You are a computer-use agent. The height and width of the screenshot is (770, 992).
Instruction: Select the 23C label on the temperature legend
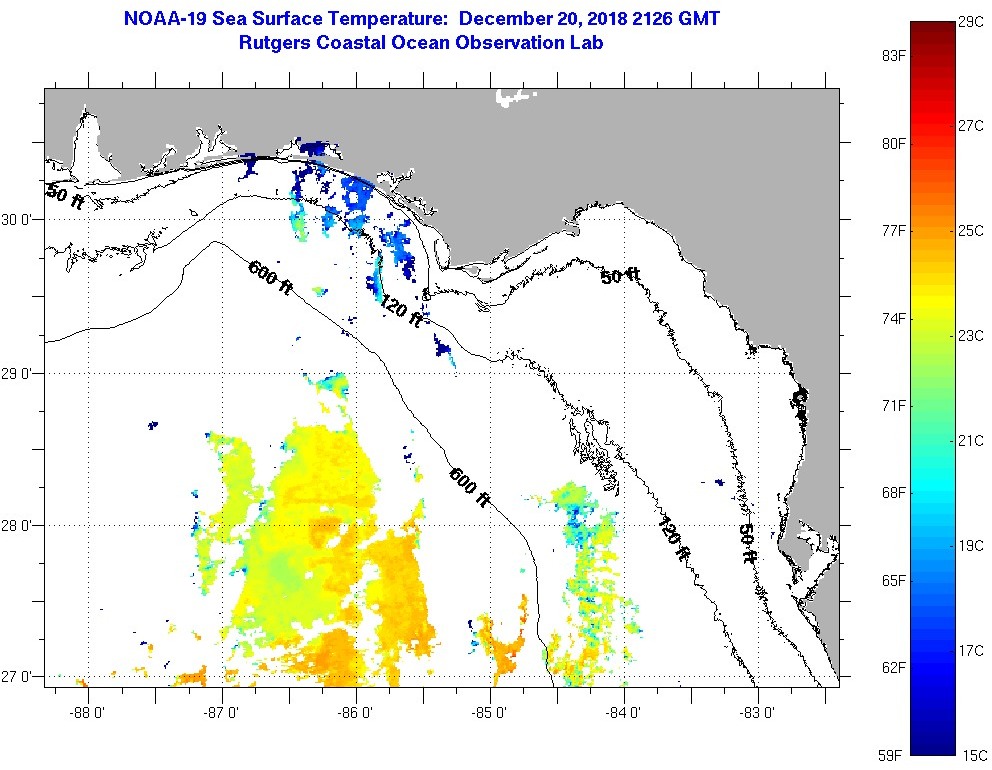coord(970,335)
